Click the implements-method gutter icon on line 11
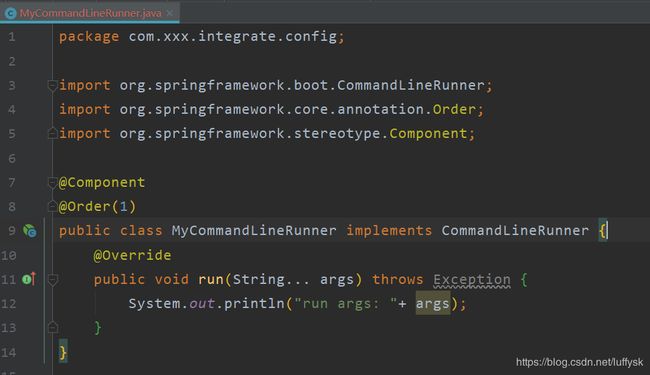The image size is (650, 375). [29, 279]
